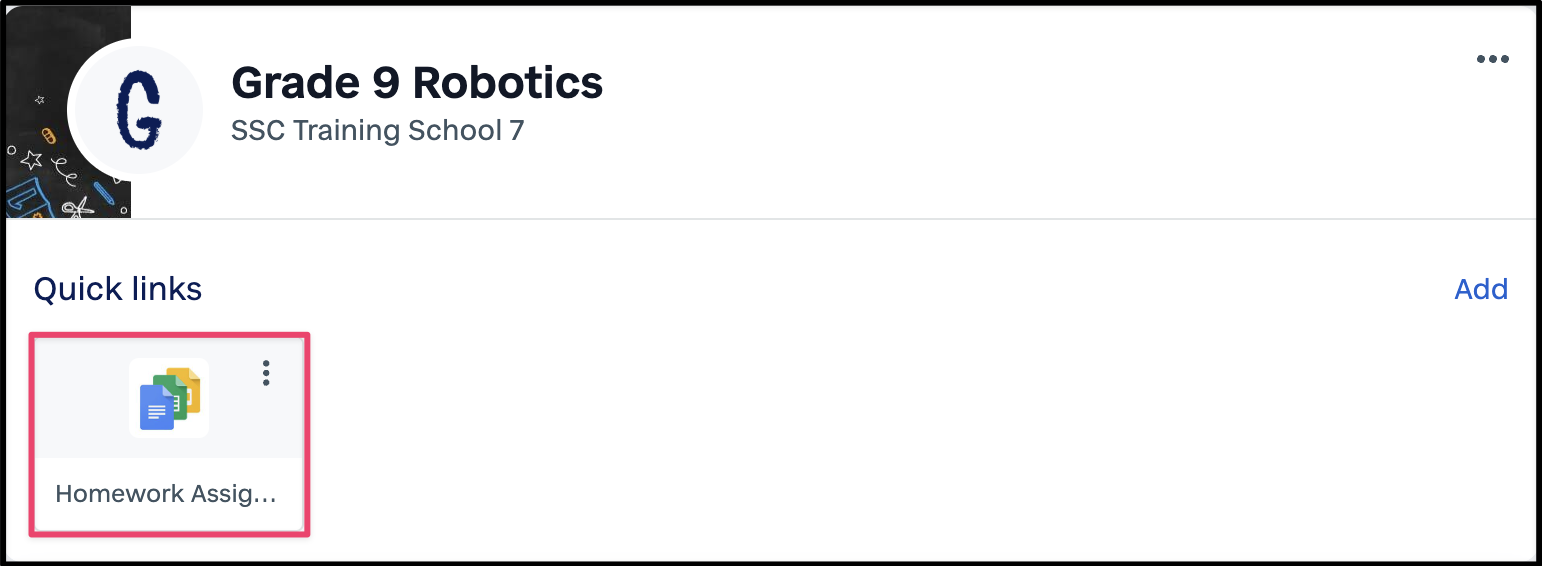The height and width of the screenshot is (566, 1542).
Task: Open the class options three-dot menu
Action: pyautogui.click(x=1492, y=59)
